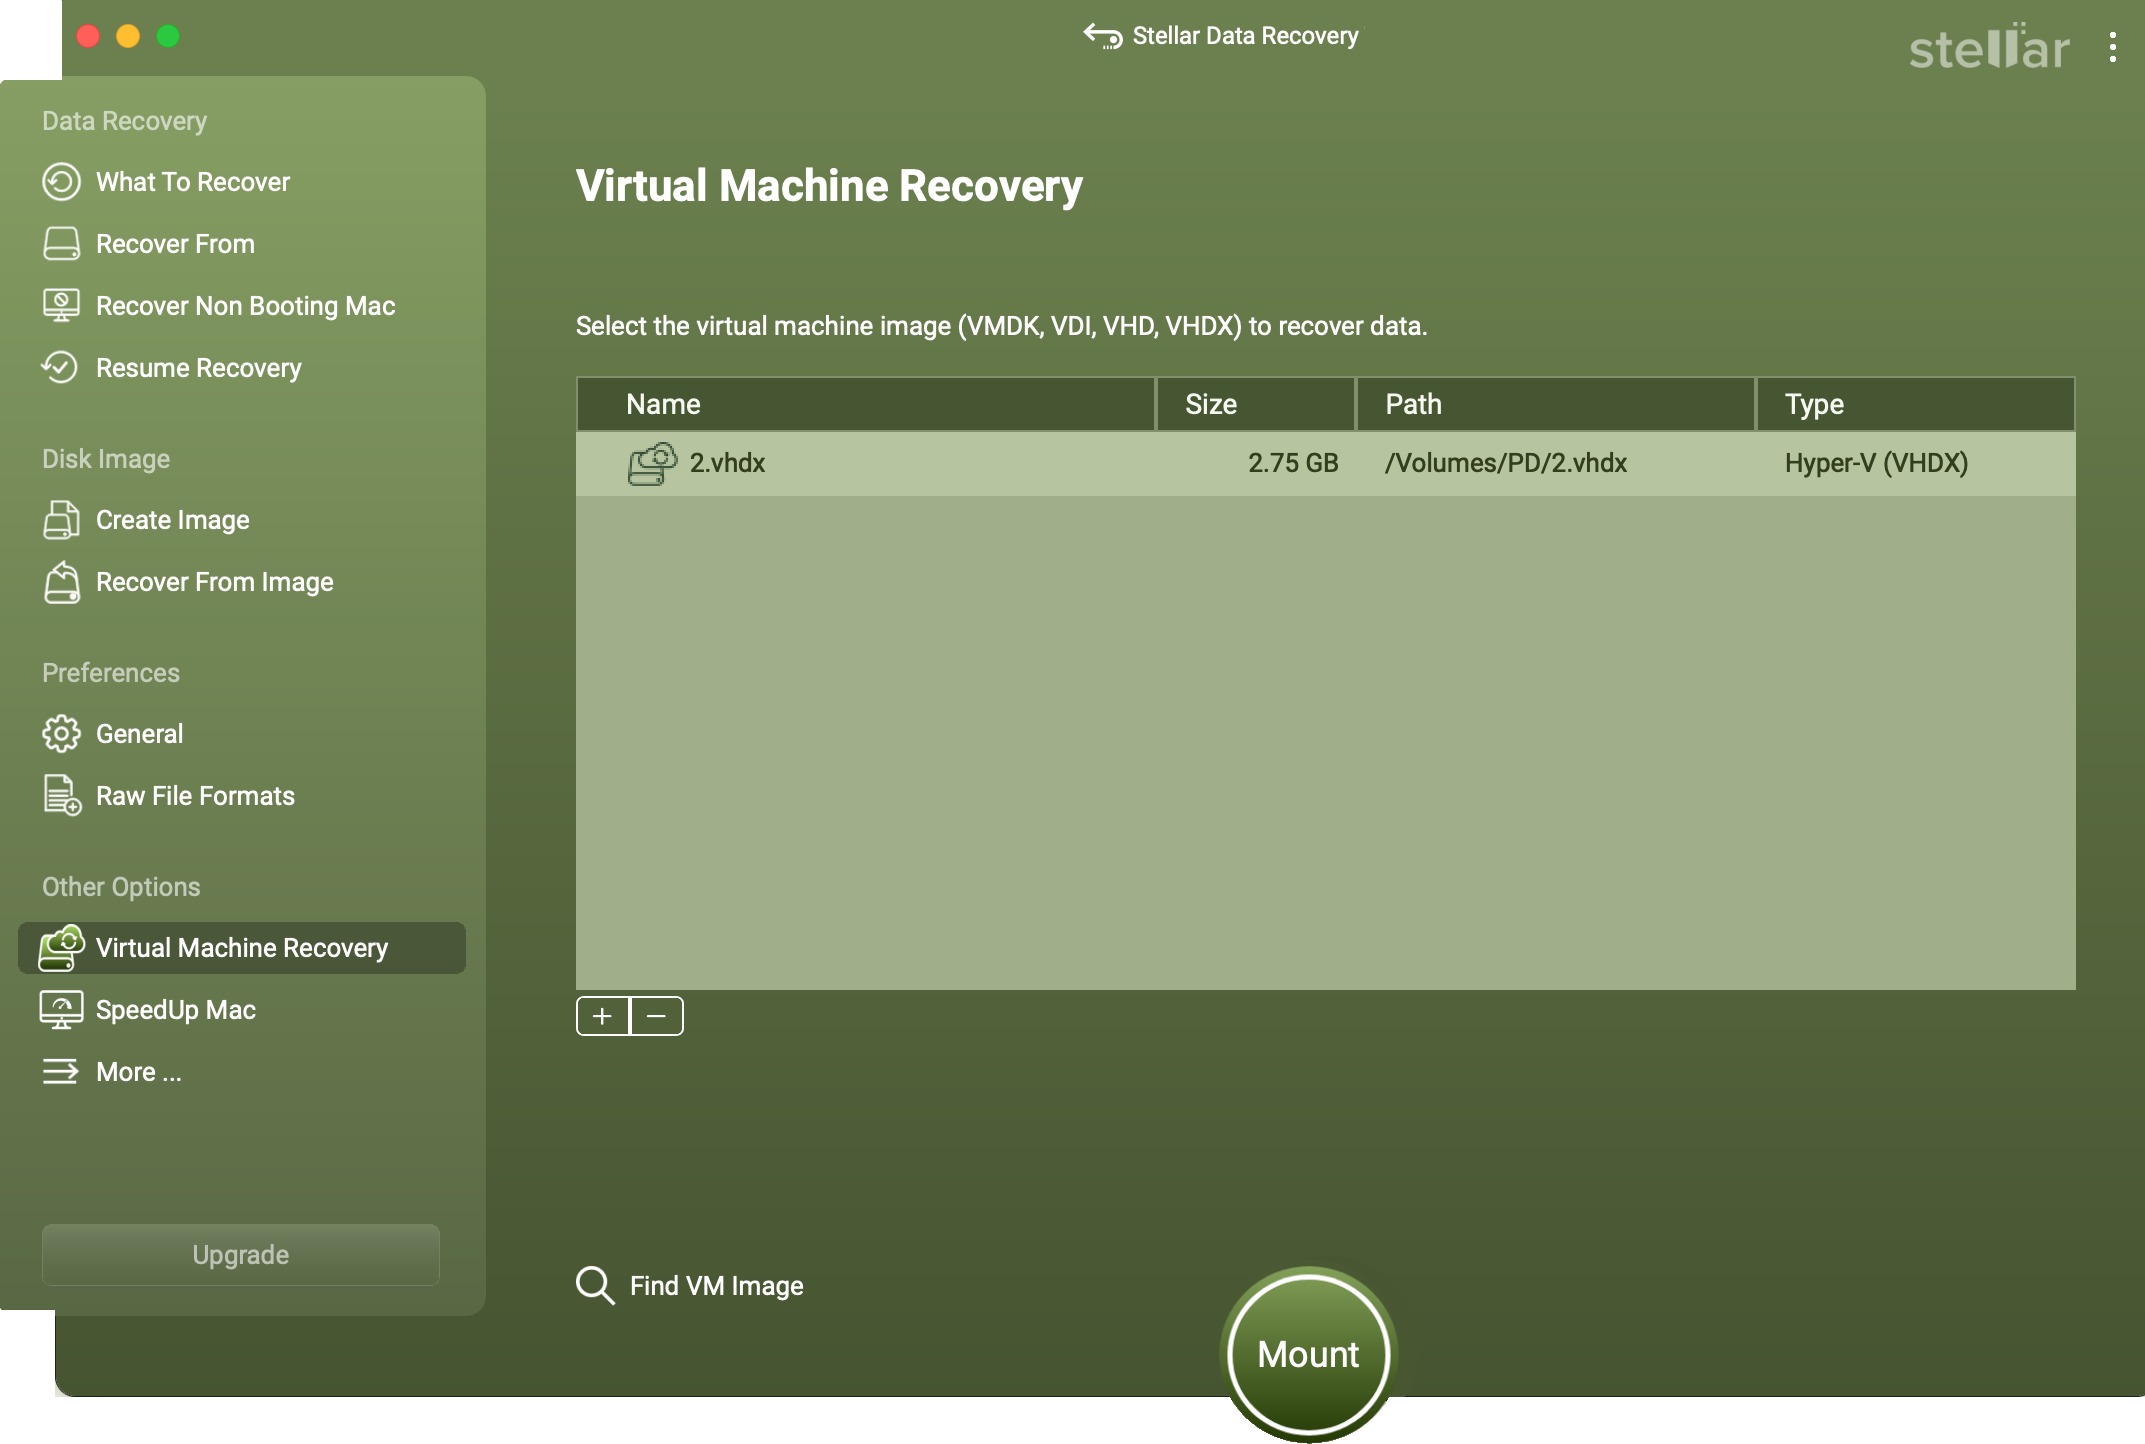Close the window with red button
The width and height of the screenshot is (2145, 1444).
88,36
